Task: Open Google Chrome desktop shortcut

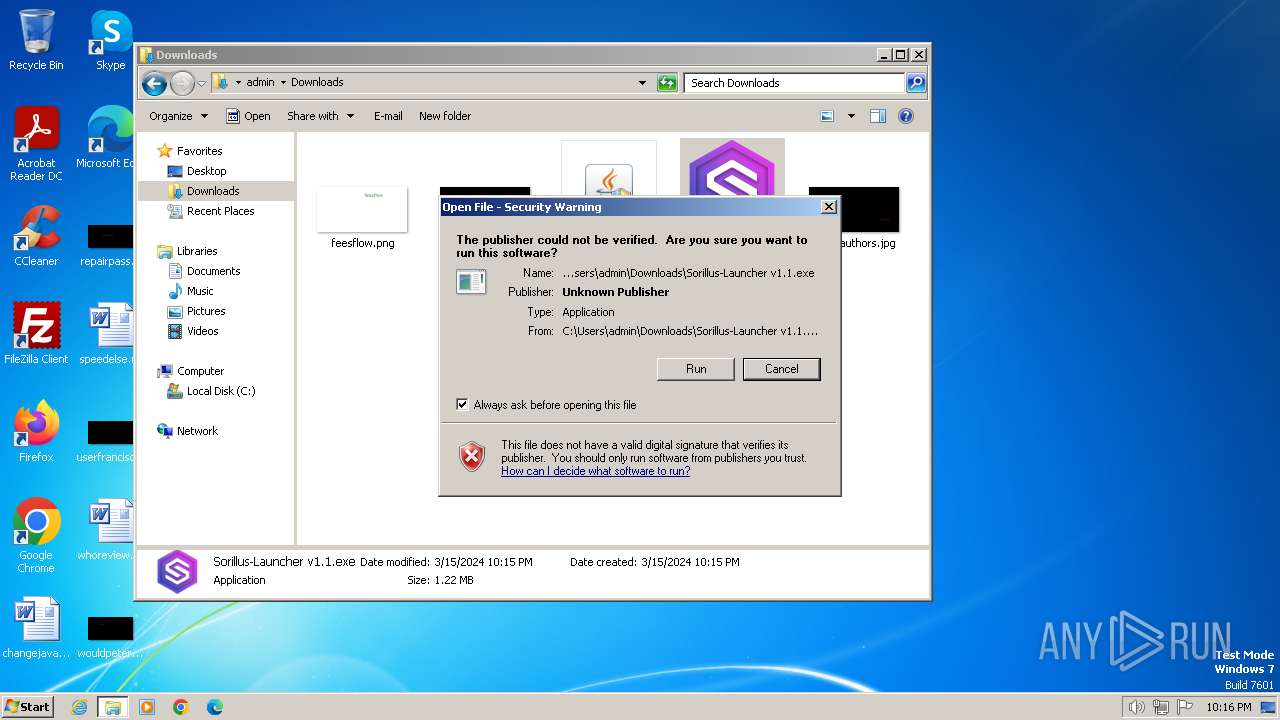Action: pos(36,536)
